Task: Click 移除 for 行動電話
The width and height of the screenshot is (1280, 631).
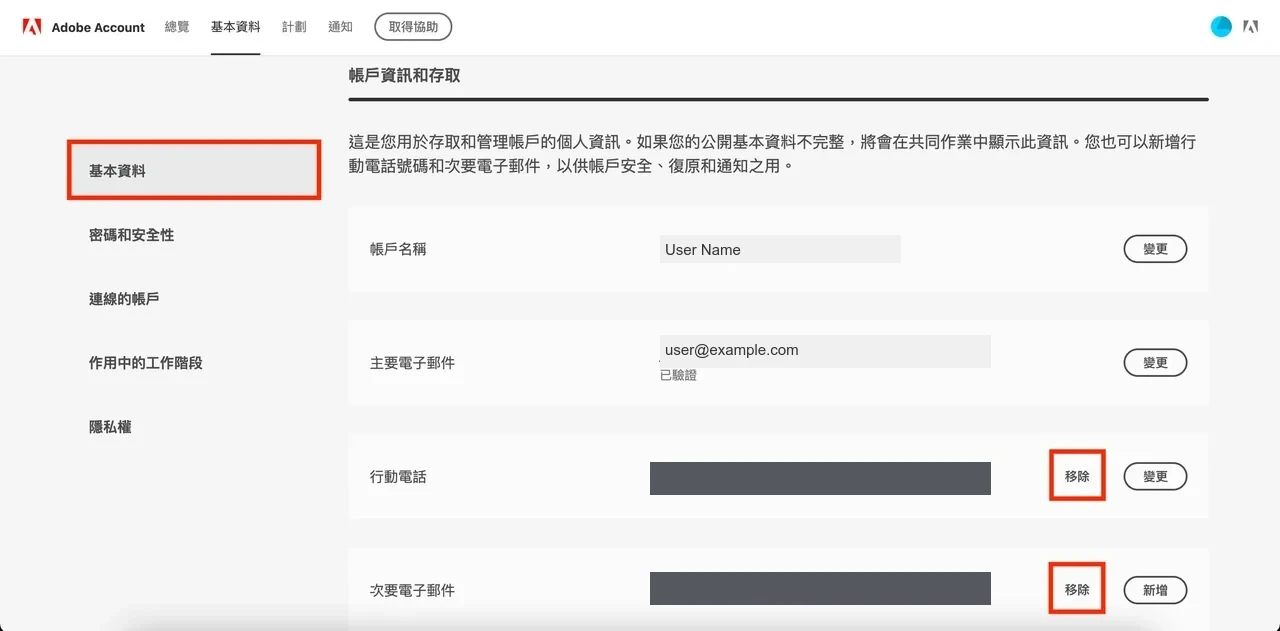Action: pos(1077,476)
